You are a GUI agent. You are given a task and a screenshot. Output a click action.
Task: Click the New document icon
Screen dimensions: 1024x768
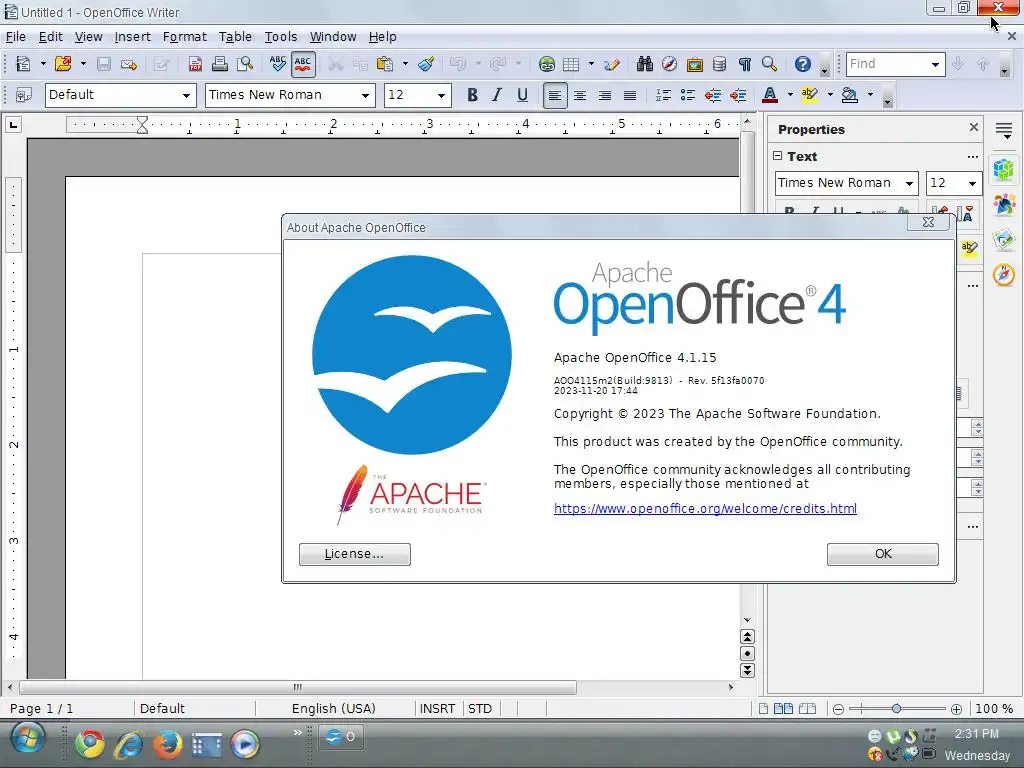click(x=24, y=64)
